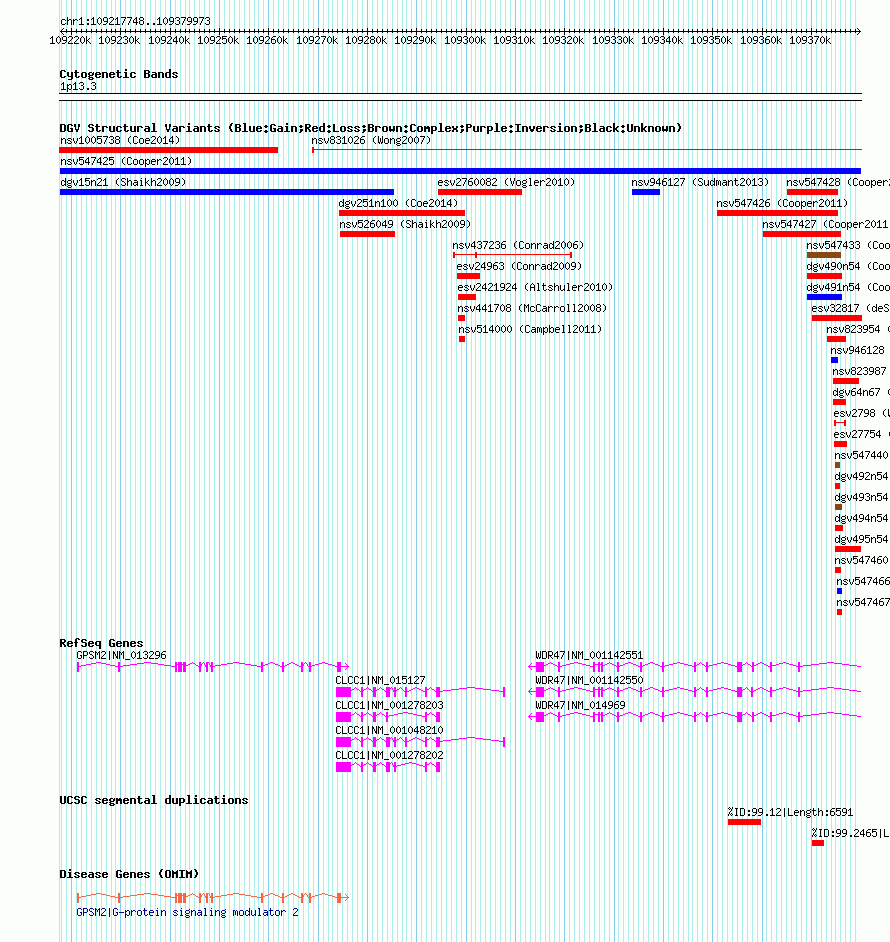
Task: Click the red nsv547426 loss bar
Action: pos(777,213)
